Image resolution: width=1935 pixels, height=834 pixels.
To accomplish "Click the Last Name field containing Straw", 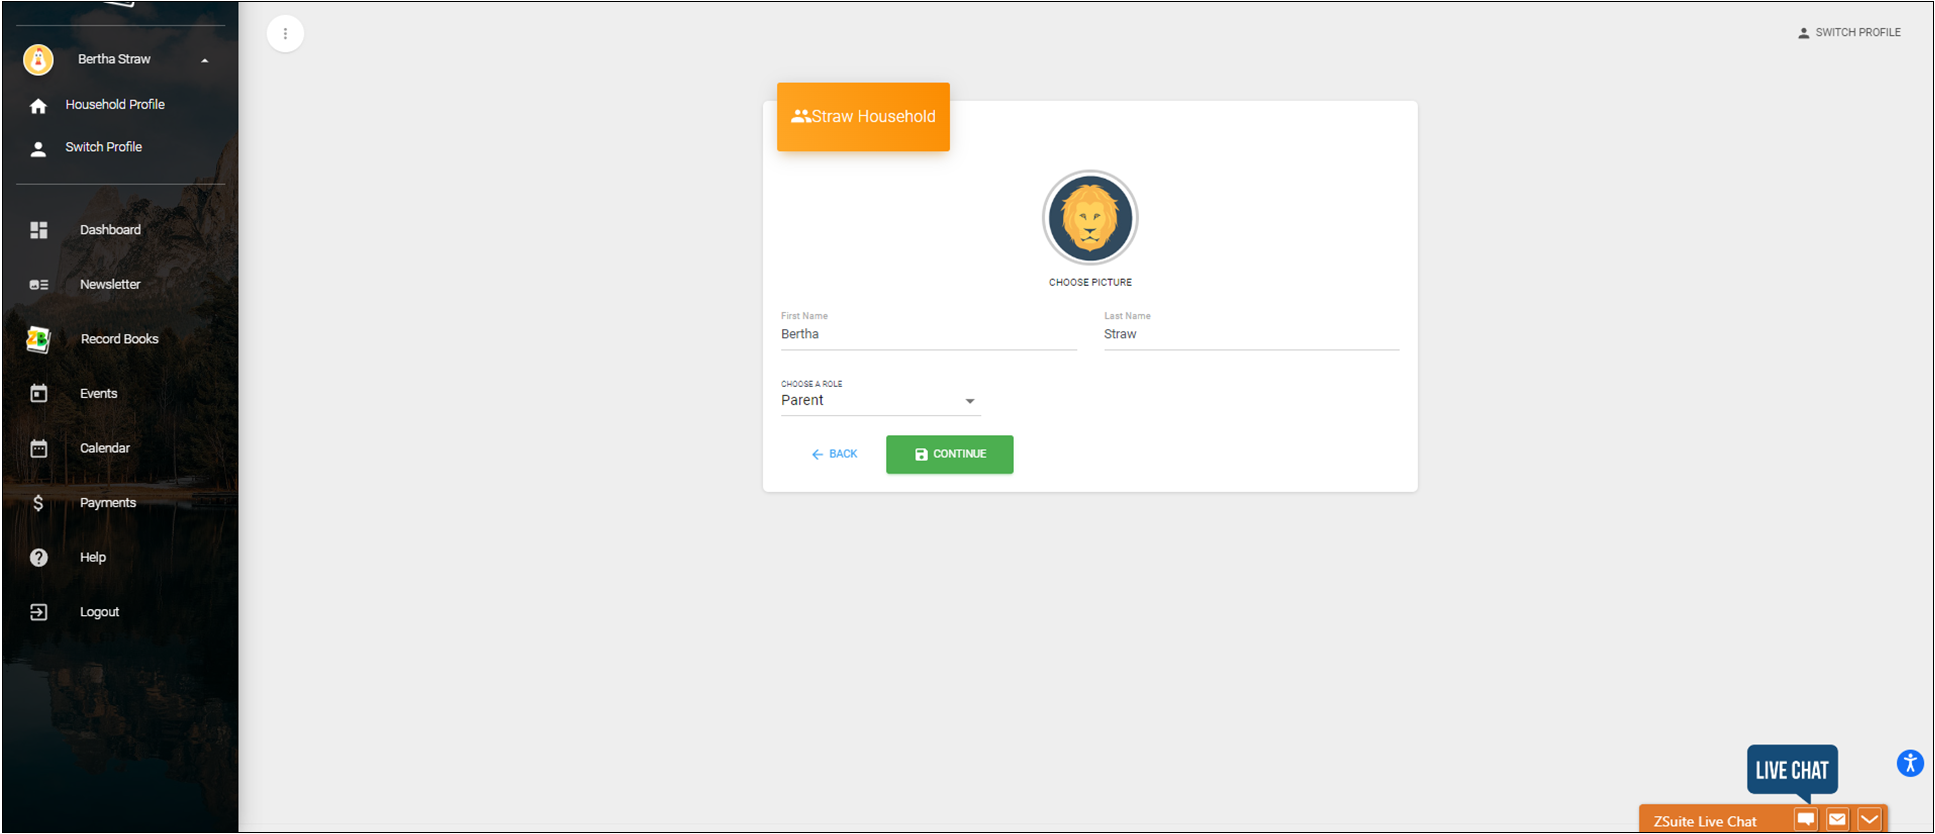I will point(1252,335).
